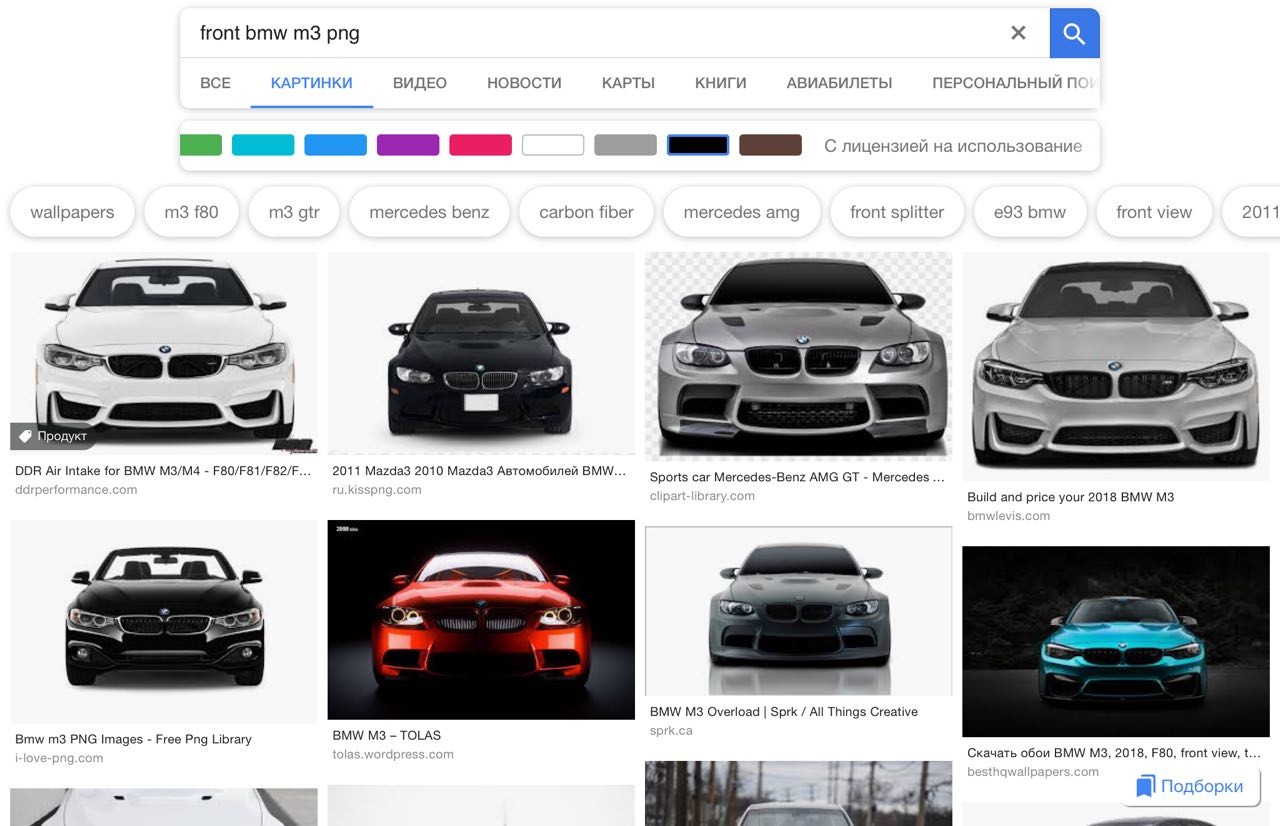
Task: Open the ВИДЕО tab
Action: [x=420, y=83]
